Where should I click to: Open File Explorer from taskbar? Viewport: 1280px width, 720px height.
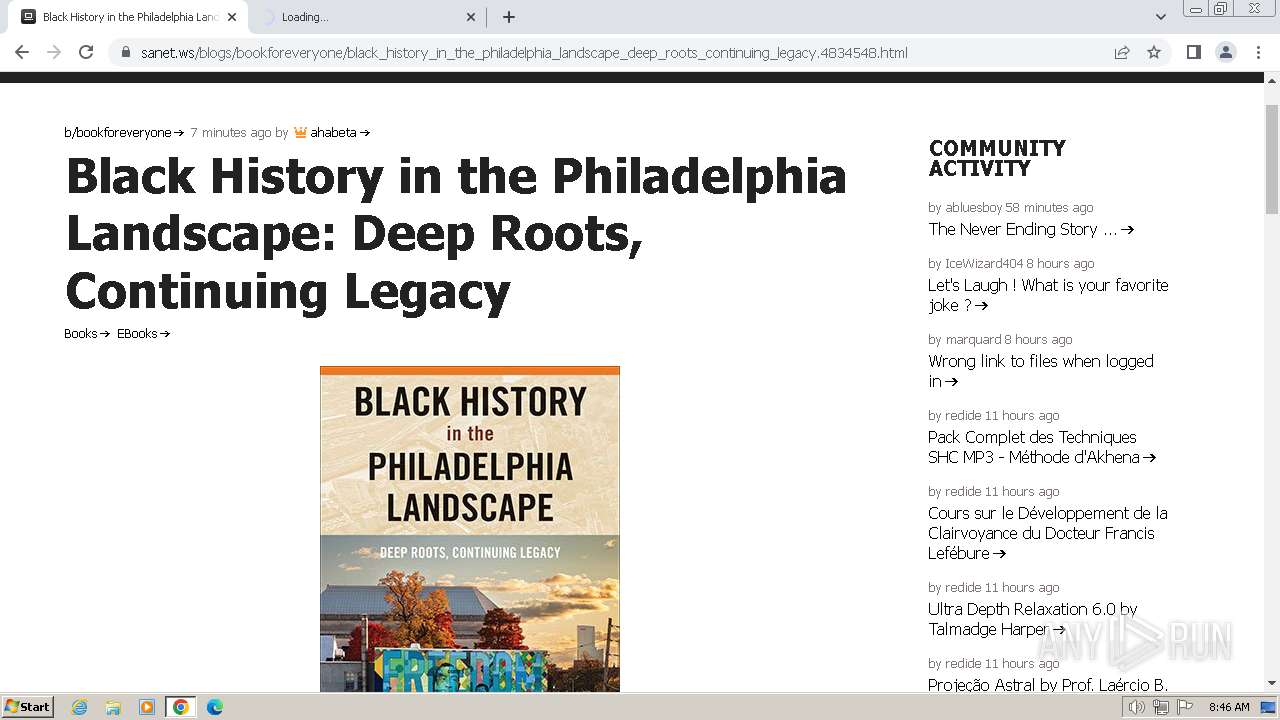[x=113, y=707]
